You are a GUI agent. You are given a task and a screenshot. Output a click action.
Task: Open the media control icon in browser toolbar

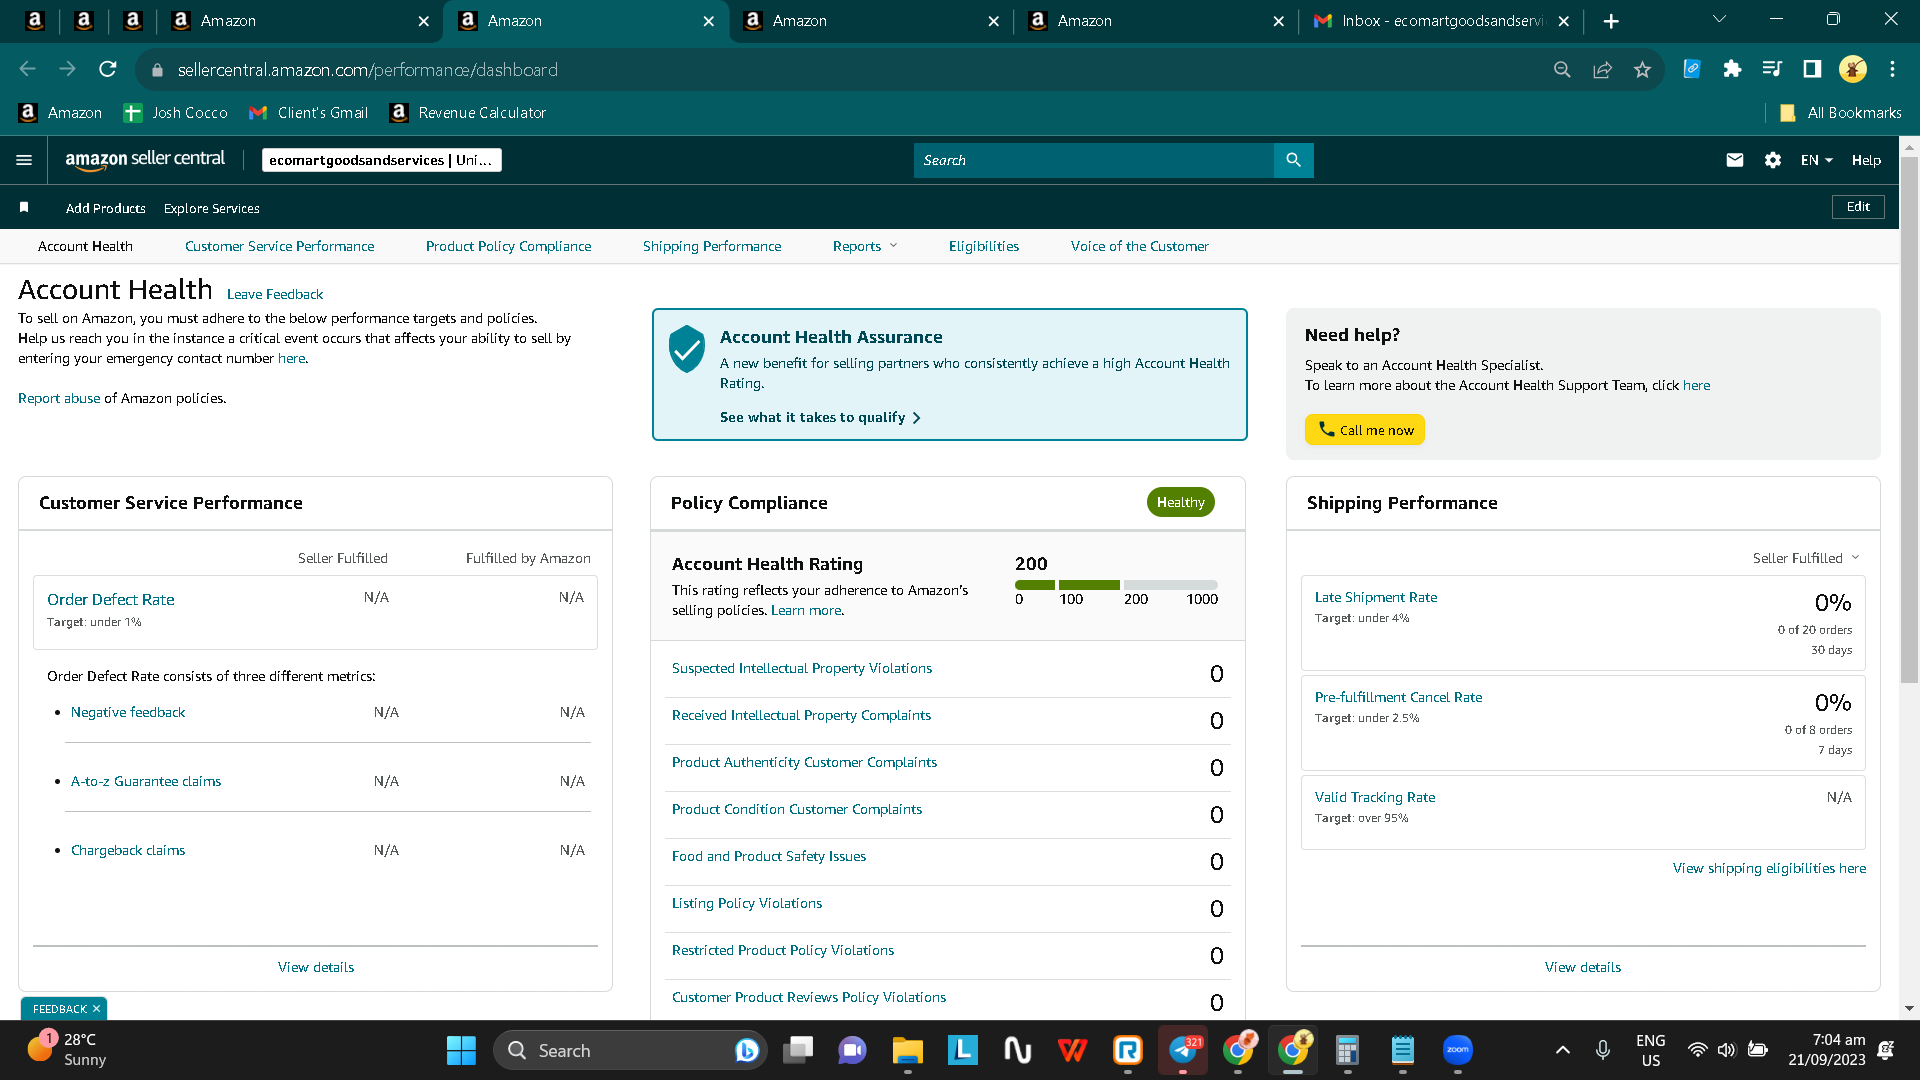[x=1772, y=69]
